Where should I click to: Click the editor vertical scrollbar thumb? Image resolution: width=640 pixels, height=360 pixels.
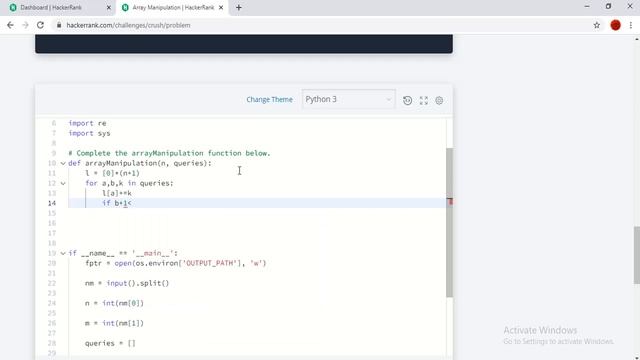click(449, 222)
